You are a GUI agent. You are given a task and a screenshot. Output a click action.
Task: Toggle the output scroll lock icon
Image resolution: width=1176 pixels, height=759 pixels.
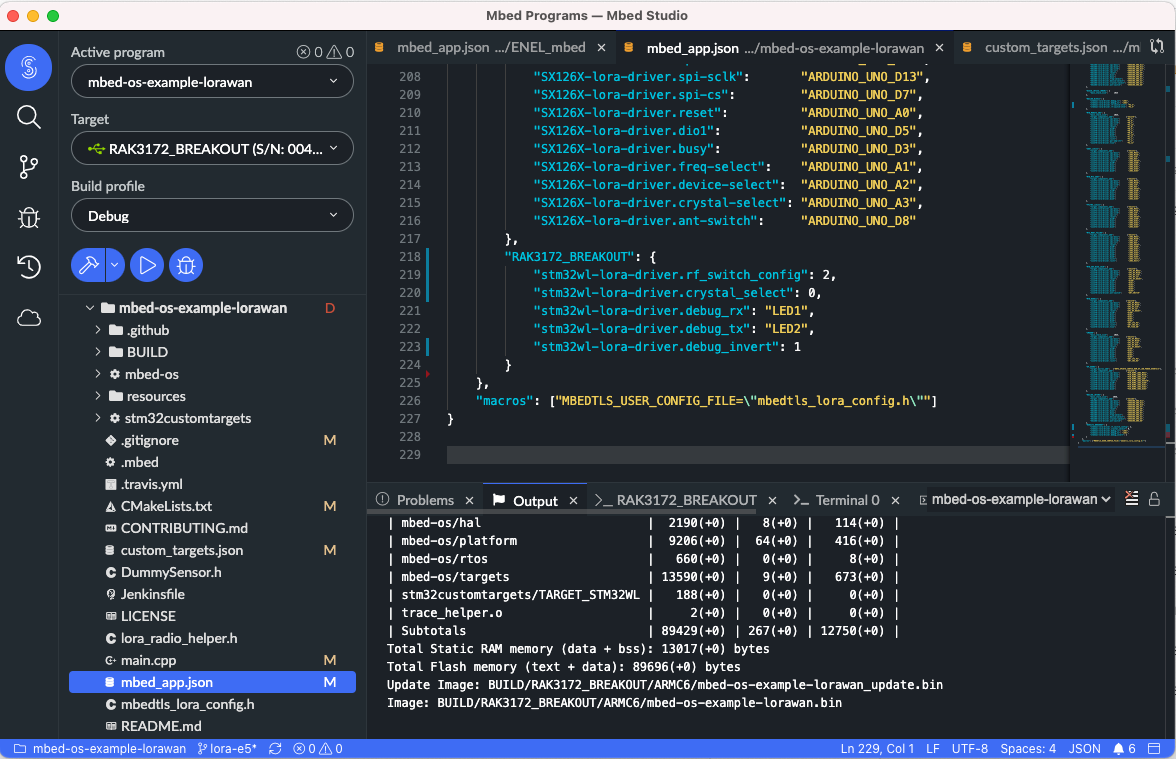(1154, 499)
